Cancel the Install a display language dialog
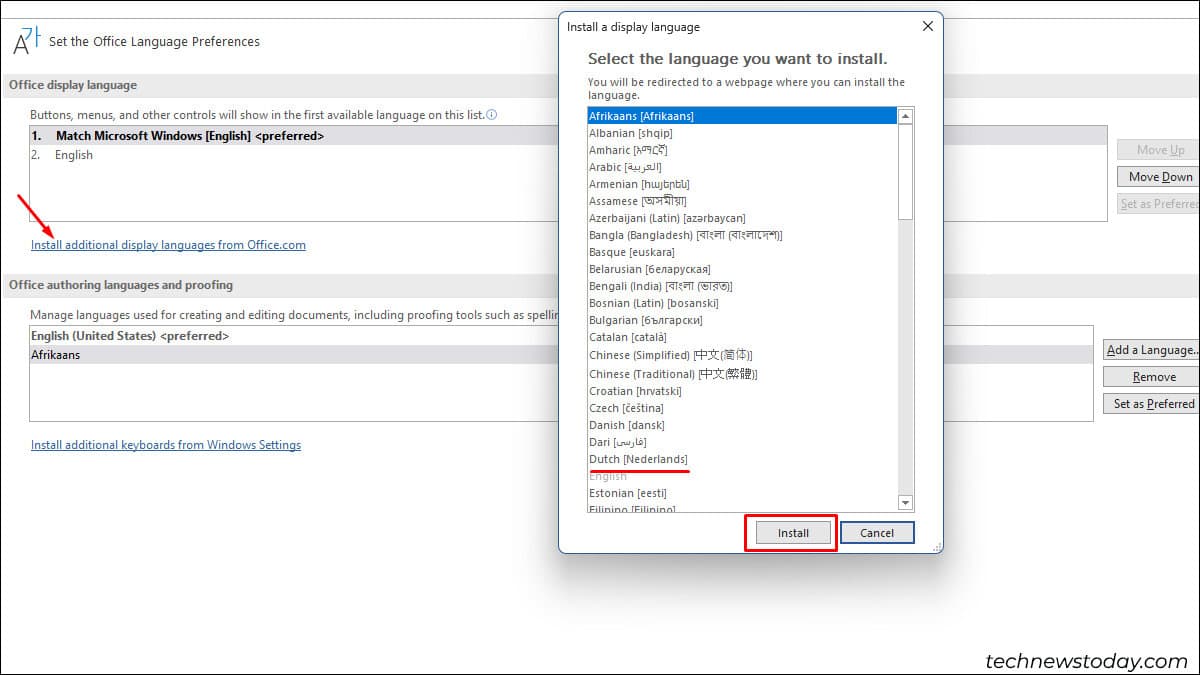Image resolution: width=1200 pixels, height=675 pixels. click(x=877, y=533)
